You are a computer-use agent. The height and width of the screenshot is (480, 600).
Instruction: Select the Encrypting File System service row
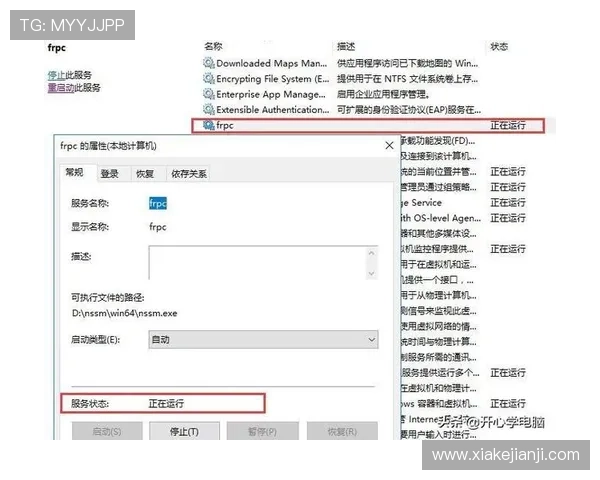(272, 79)
